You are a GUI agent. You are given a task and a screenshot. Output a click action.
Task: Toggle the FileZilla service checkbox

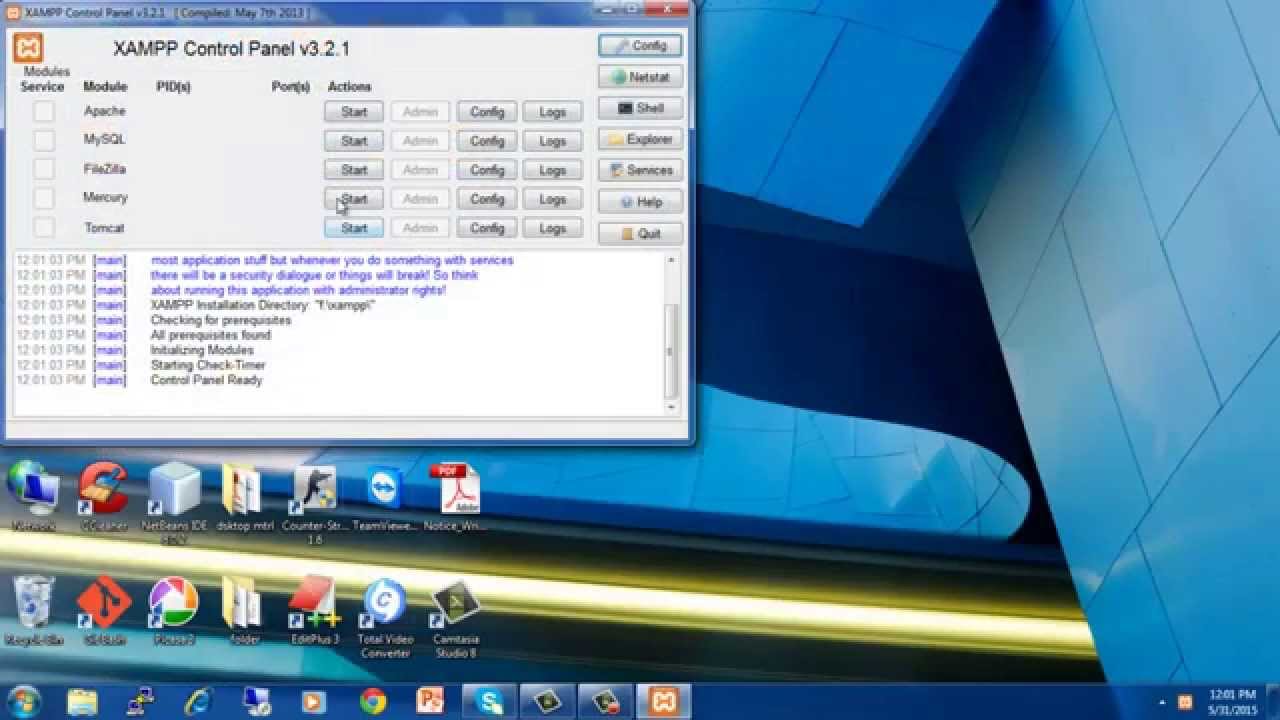44,169
